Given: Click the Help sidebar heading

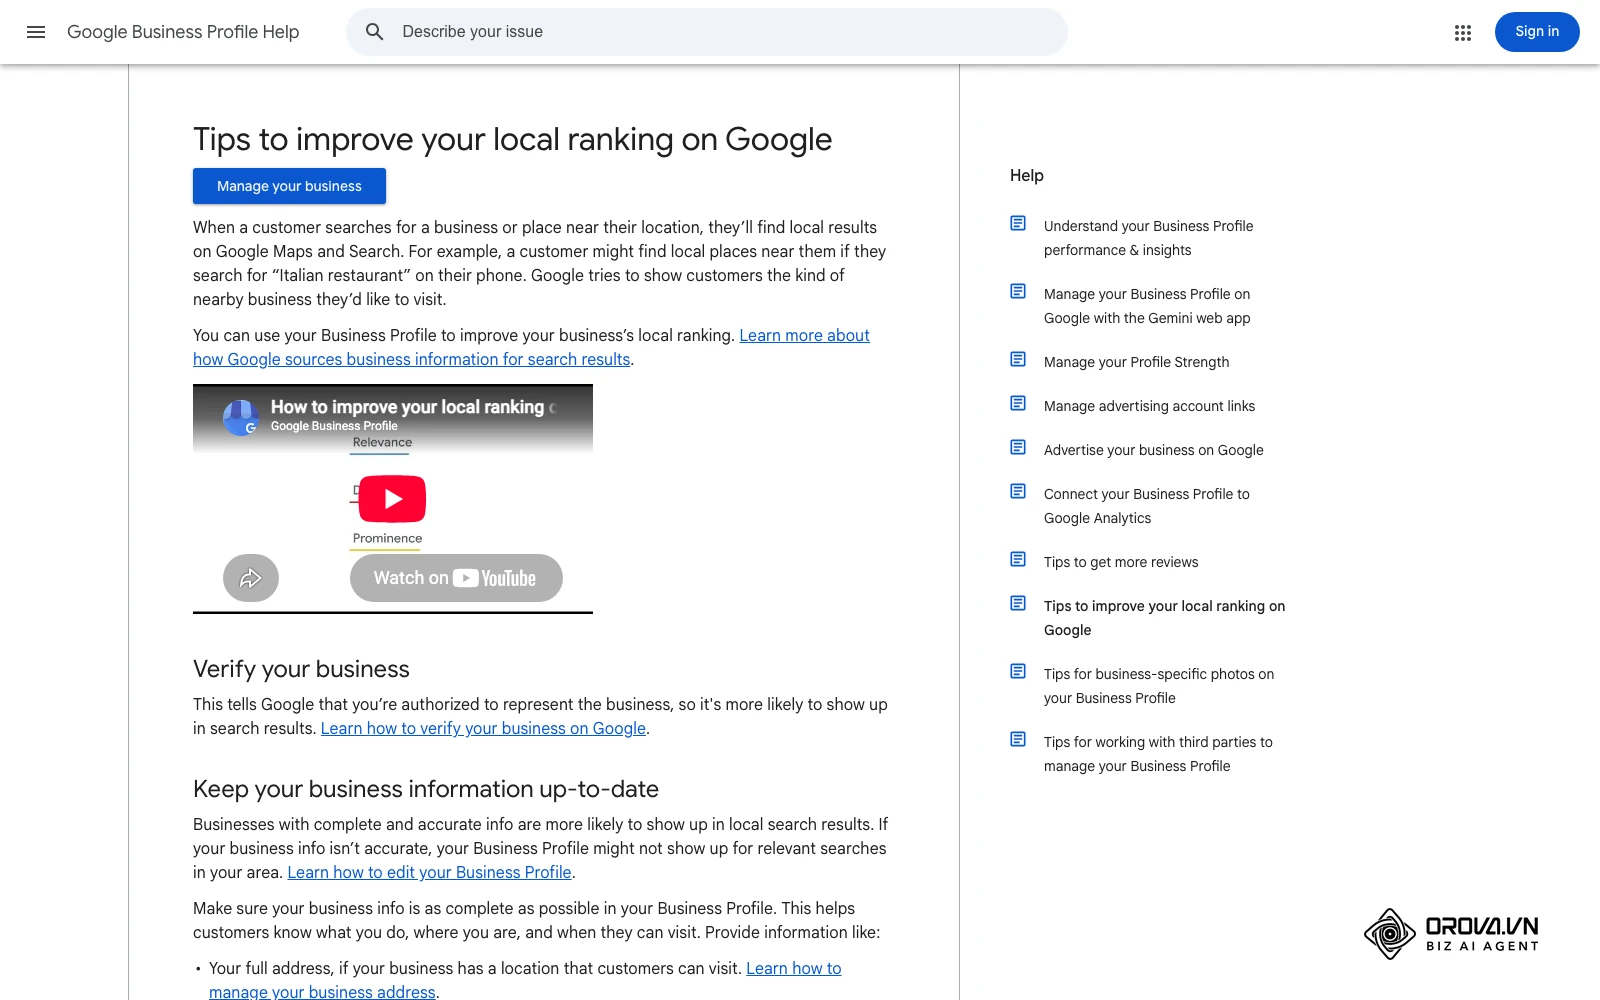Looking at the screenshot, I should [x=1026, y=175].
